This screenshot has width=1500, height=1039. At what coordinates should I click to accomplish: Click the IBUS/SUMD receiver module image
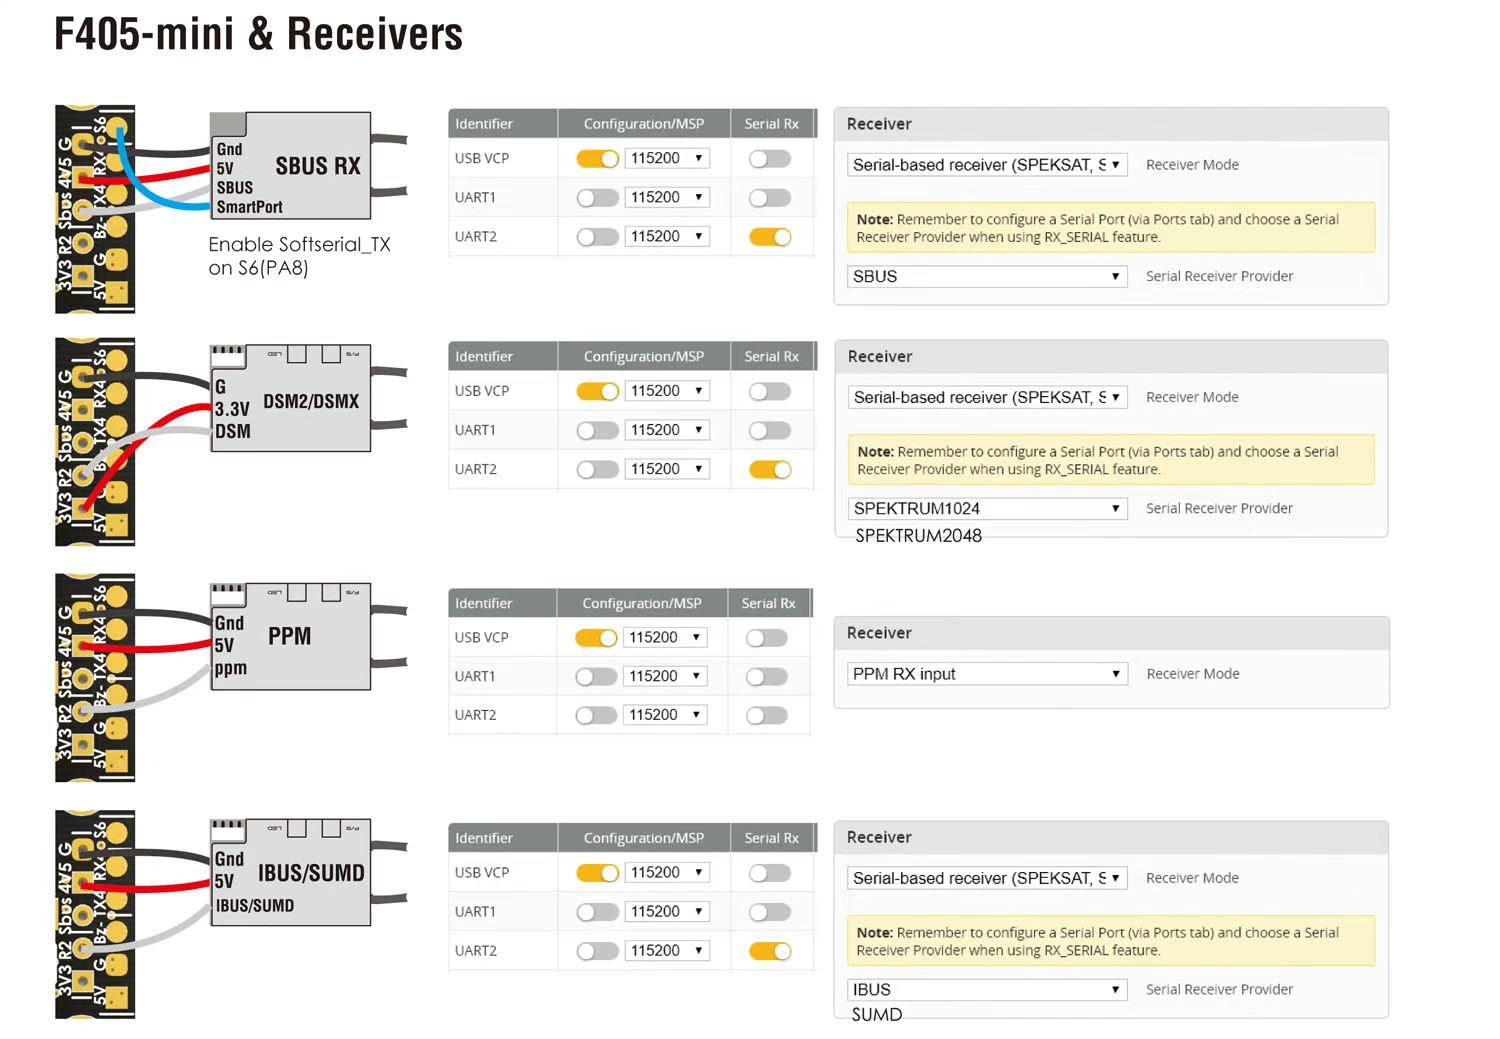tap(290, 872)
